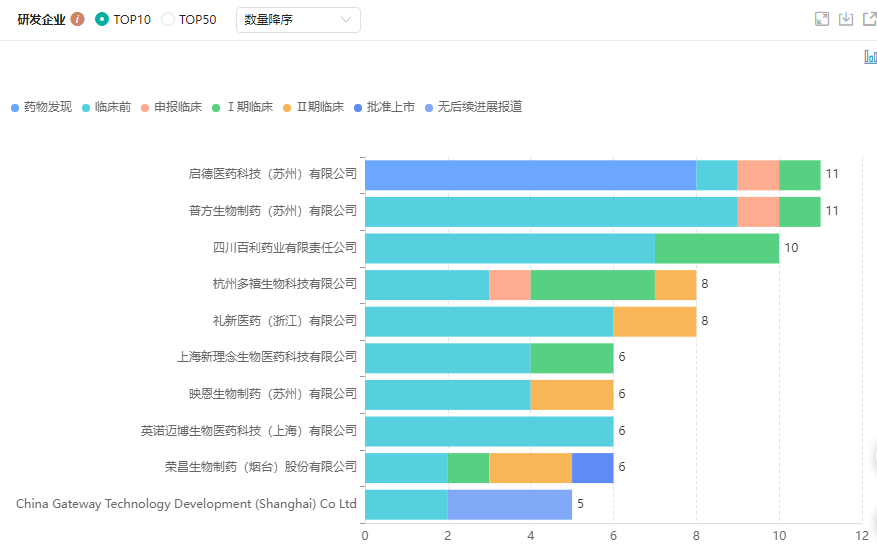Hide the 无后续进展报道 legend series
This screenshot has width=877, height=547.
(x=474, y=107)
